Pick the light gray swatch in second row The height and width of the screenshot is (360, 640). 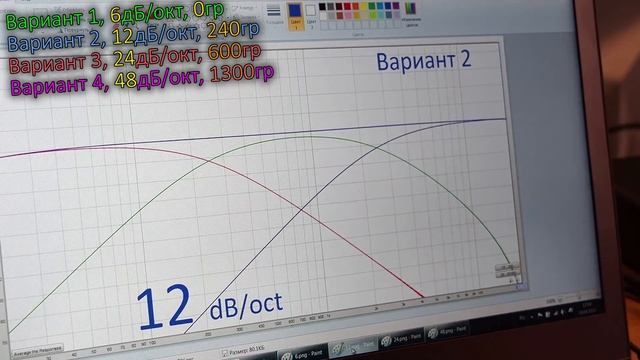[331, 16]
